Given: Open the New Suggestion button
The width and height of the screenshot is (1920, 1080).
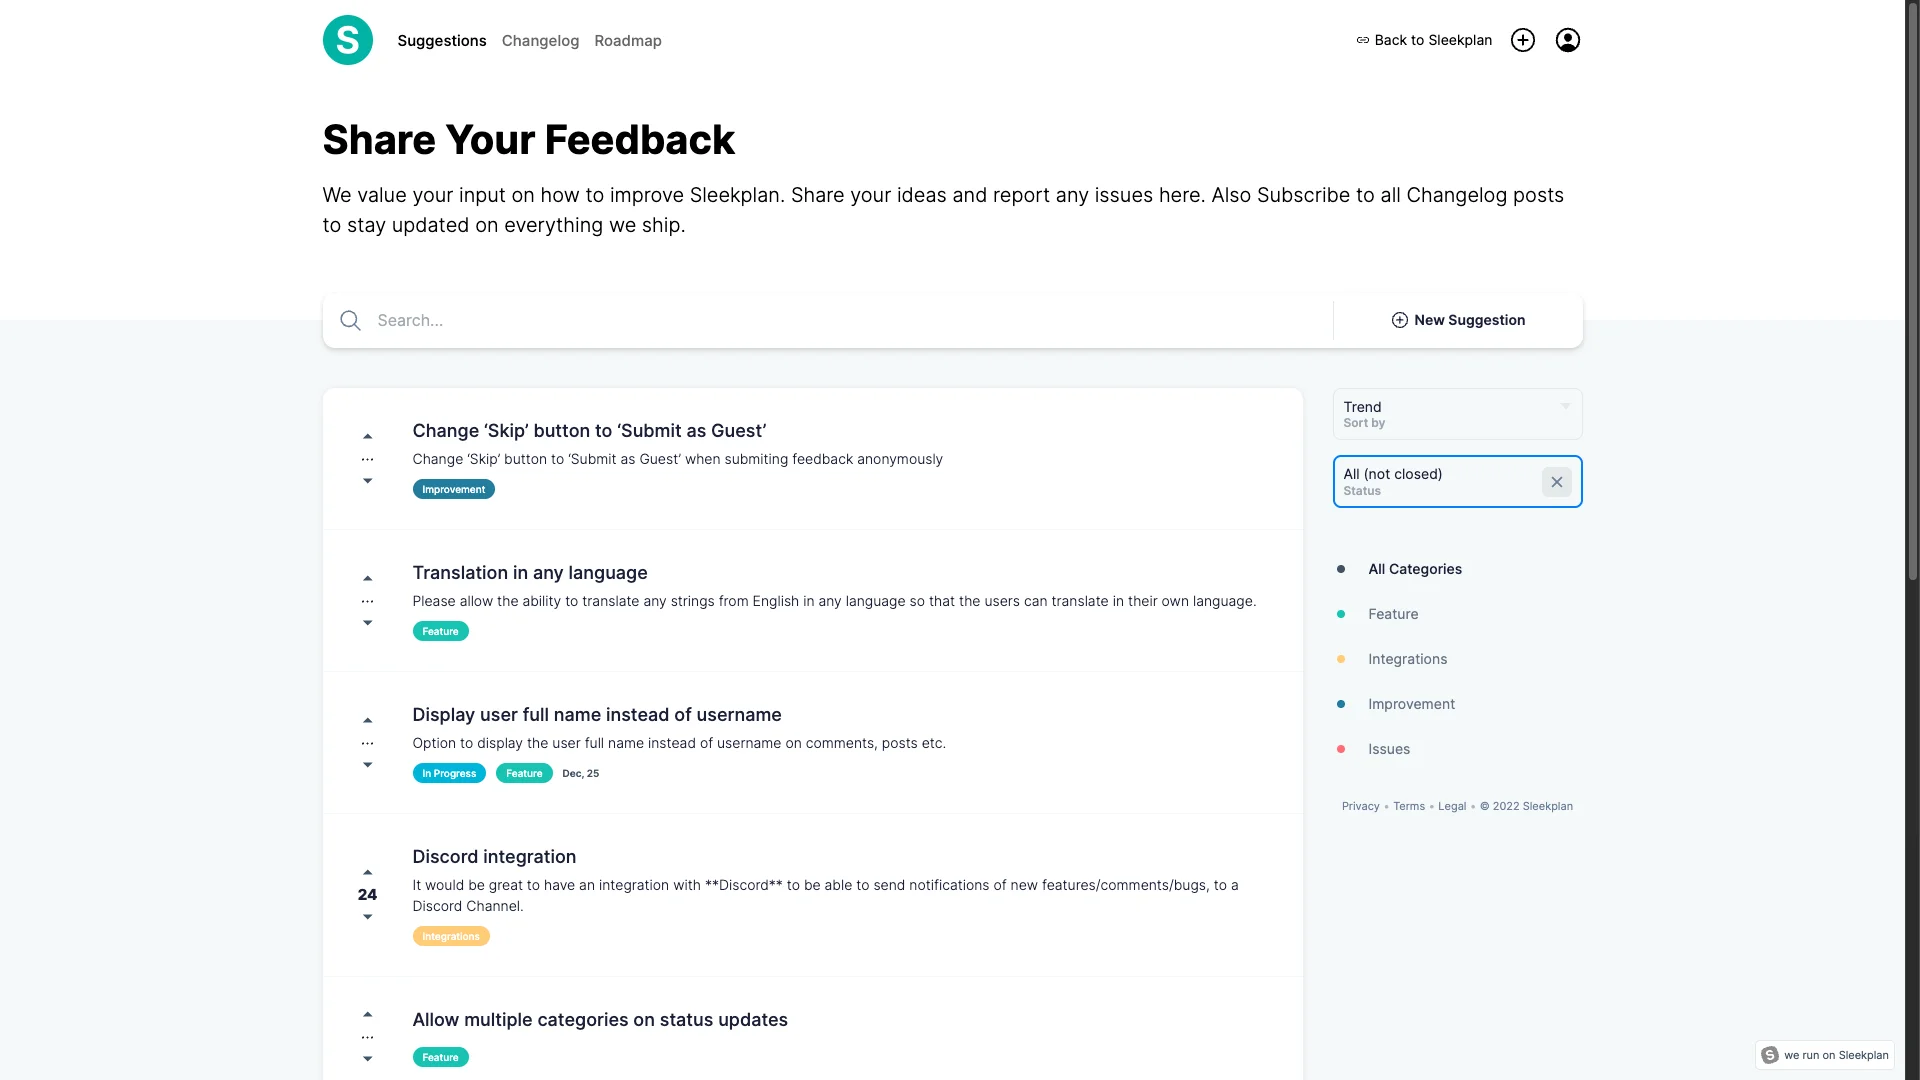Looking at the screenshot, I should 1459,320.
